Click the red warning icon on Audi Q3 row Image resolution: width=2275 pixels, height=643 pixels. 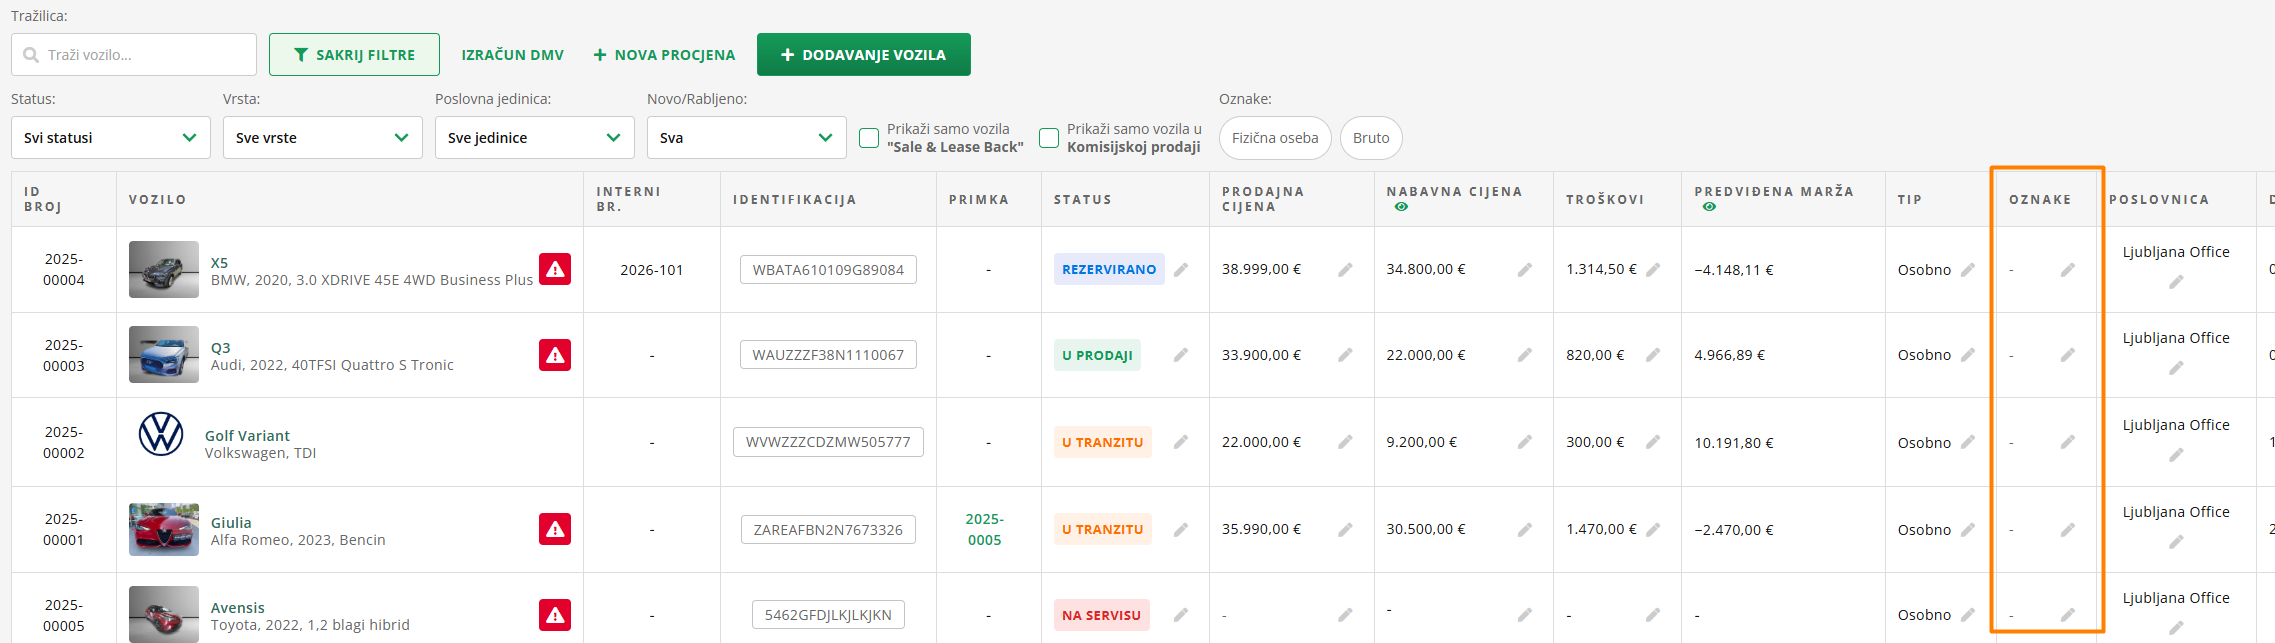click(555, 355)
